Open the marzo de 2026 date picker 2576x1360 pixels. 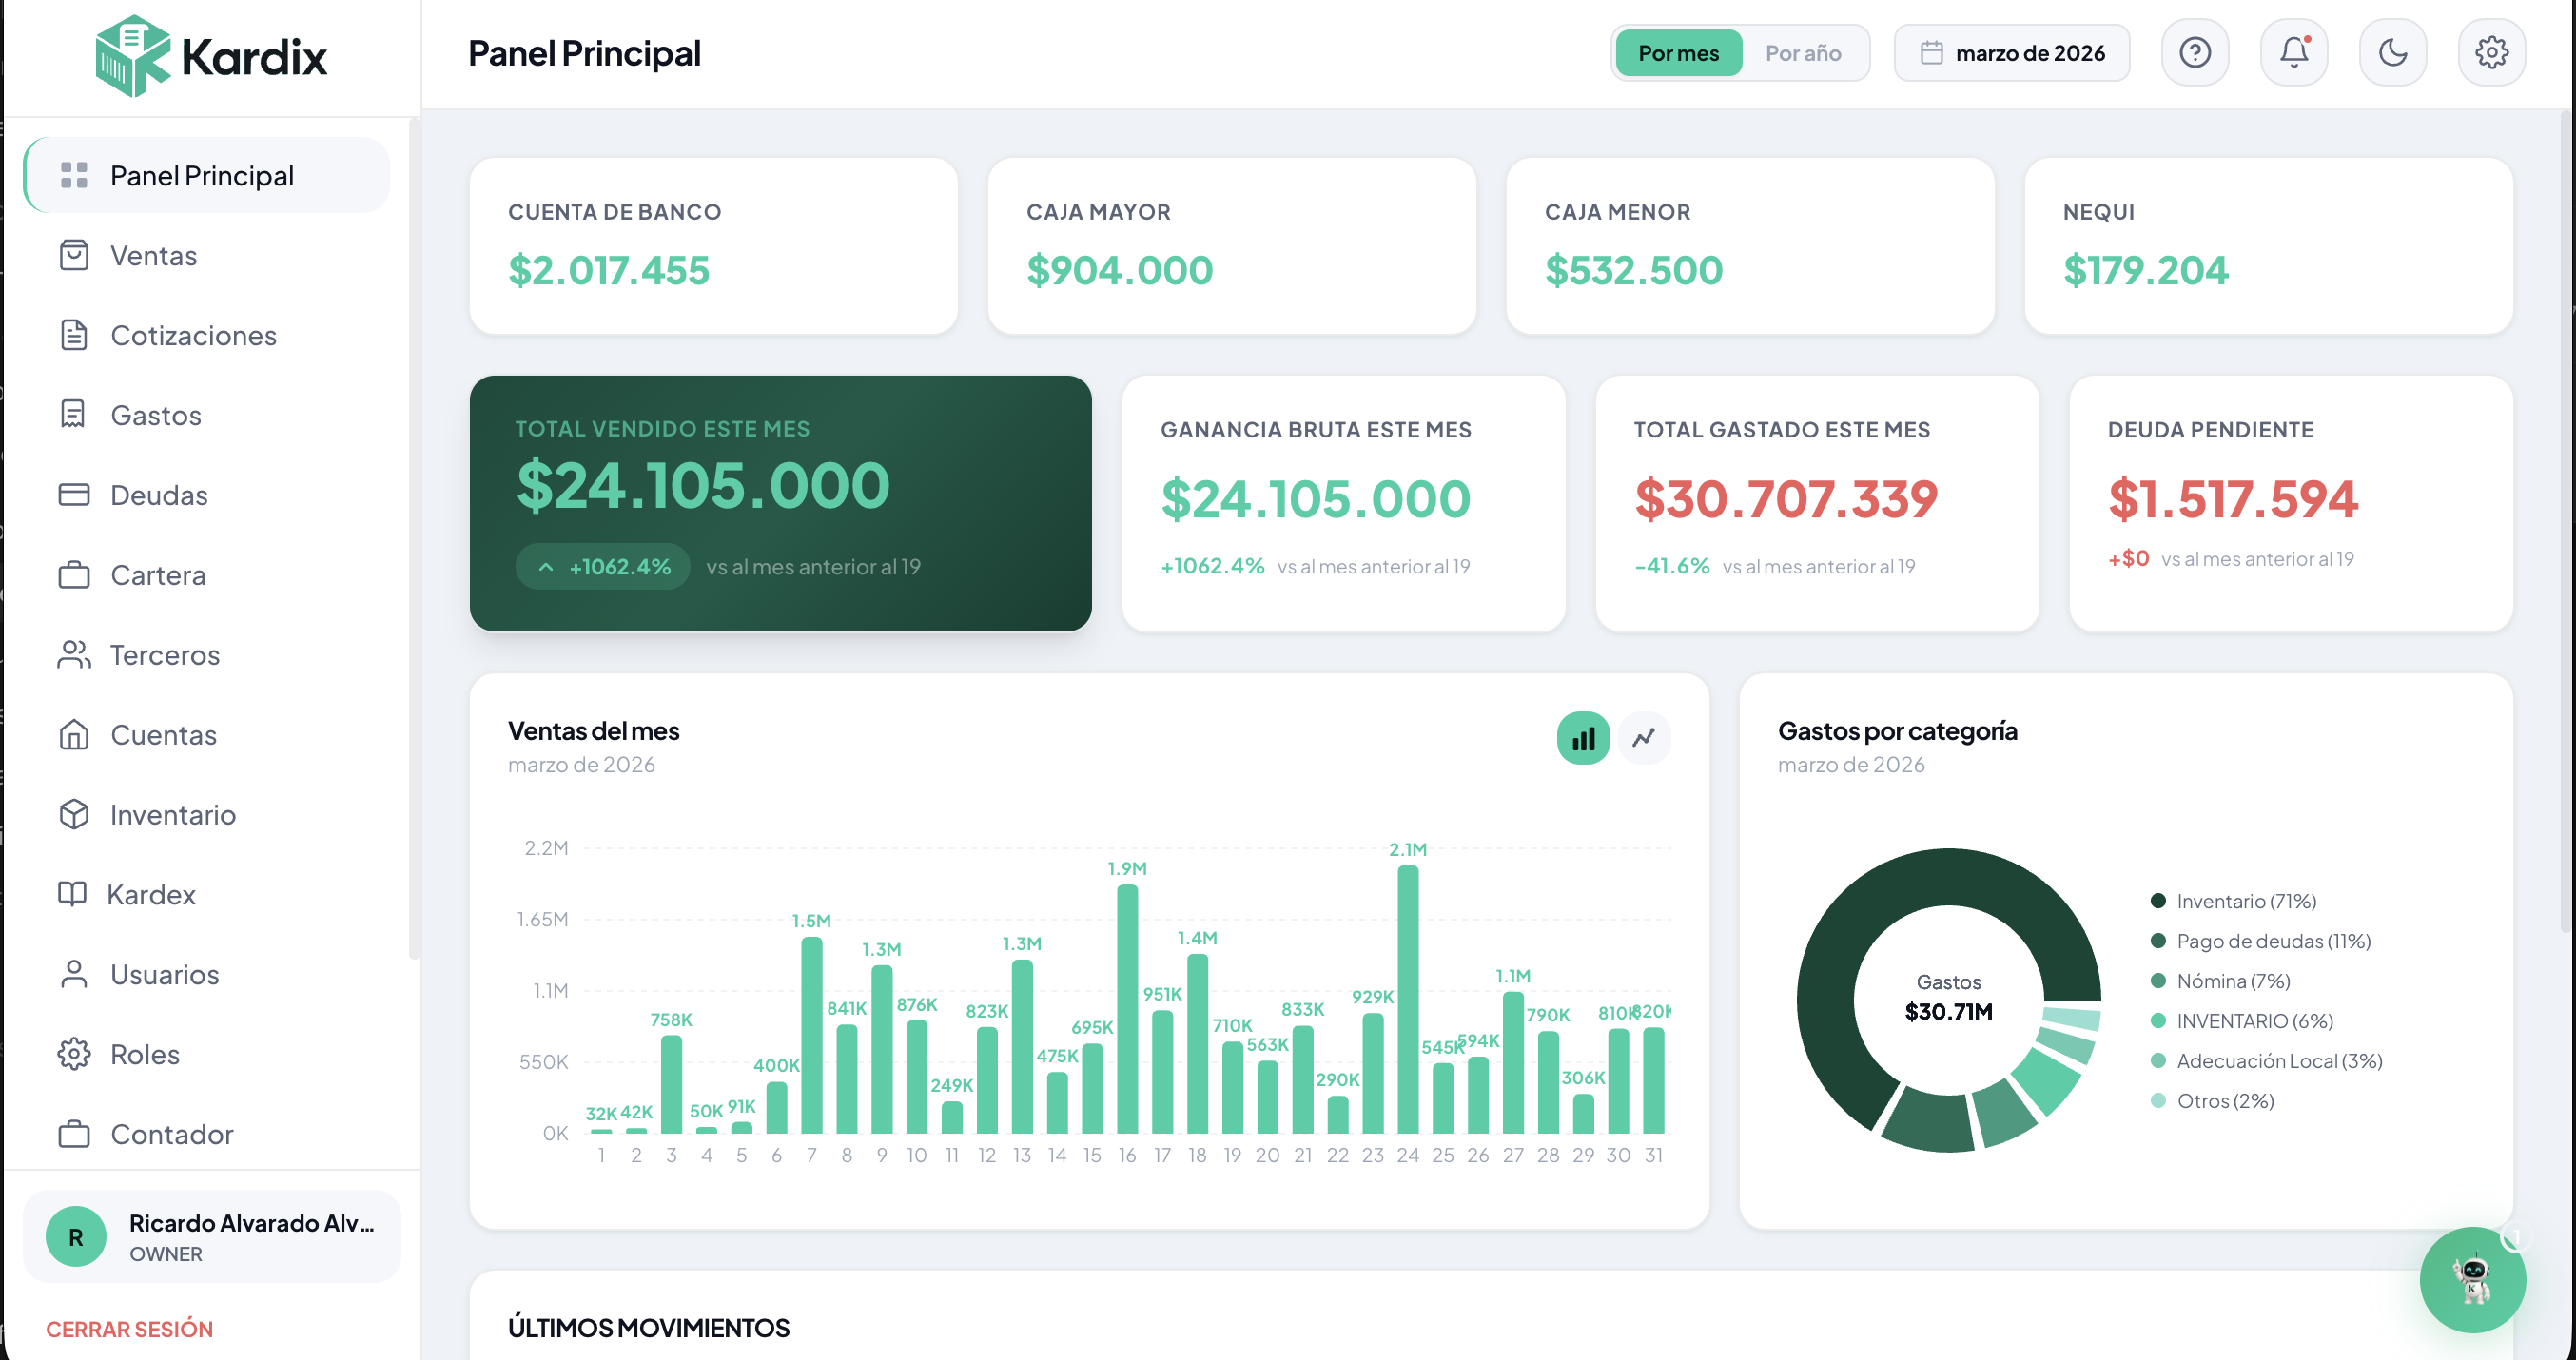[x=2012, y=53]
